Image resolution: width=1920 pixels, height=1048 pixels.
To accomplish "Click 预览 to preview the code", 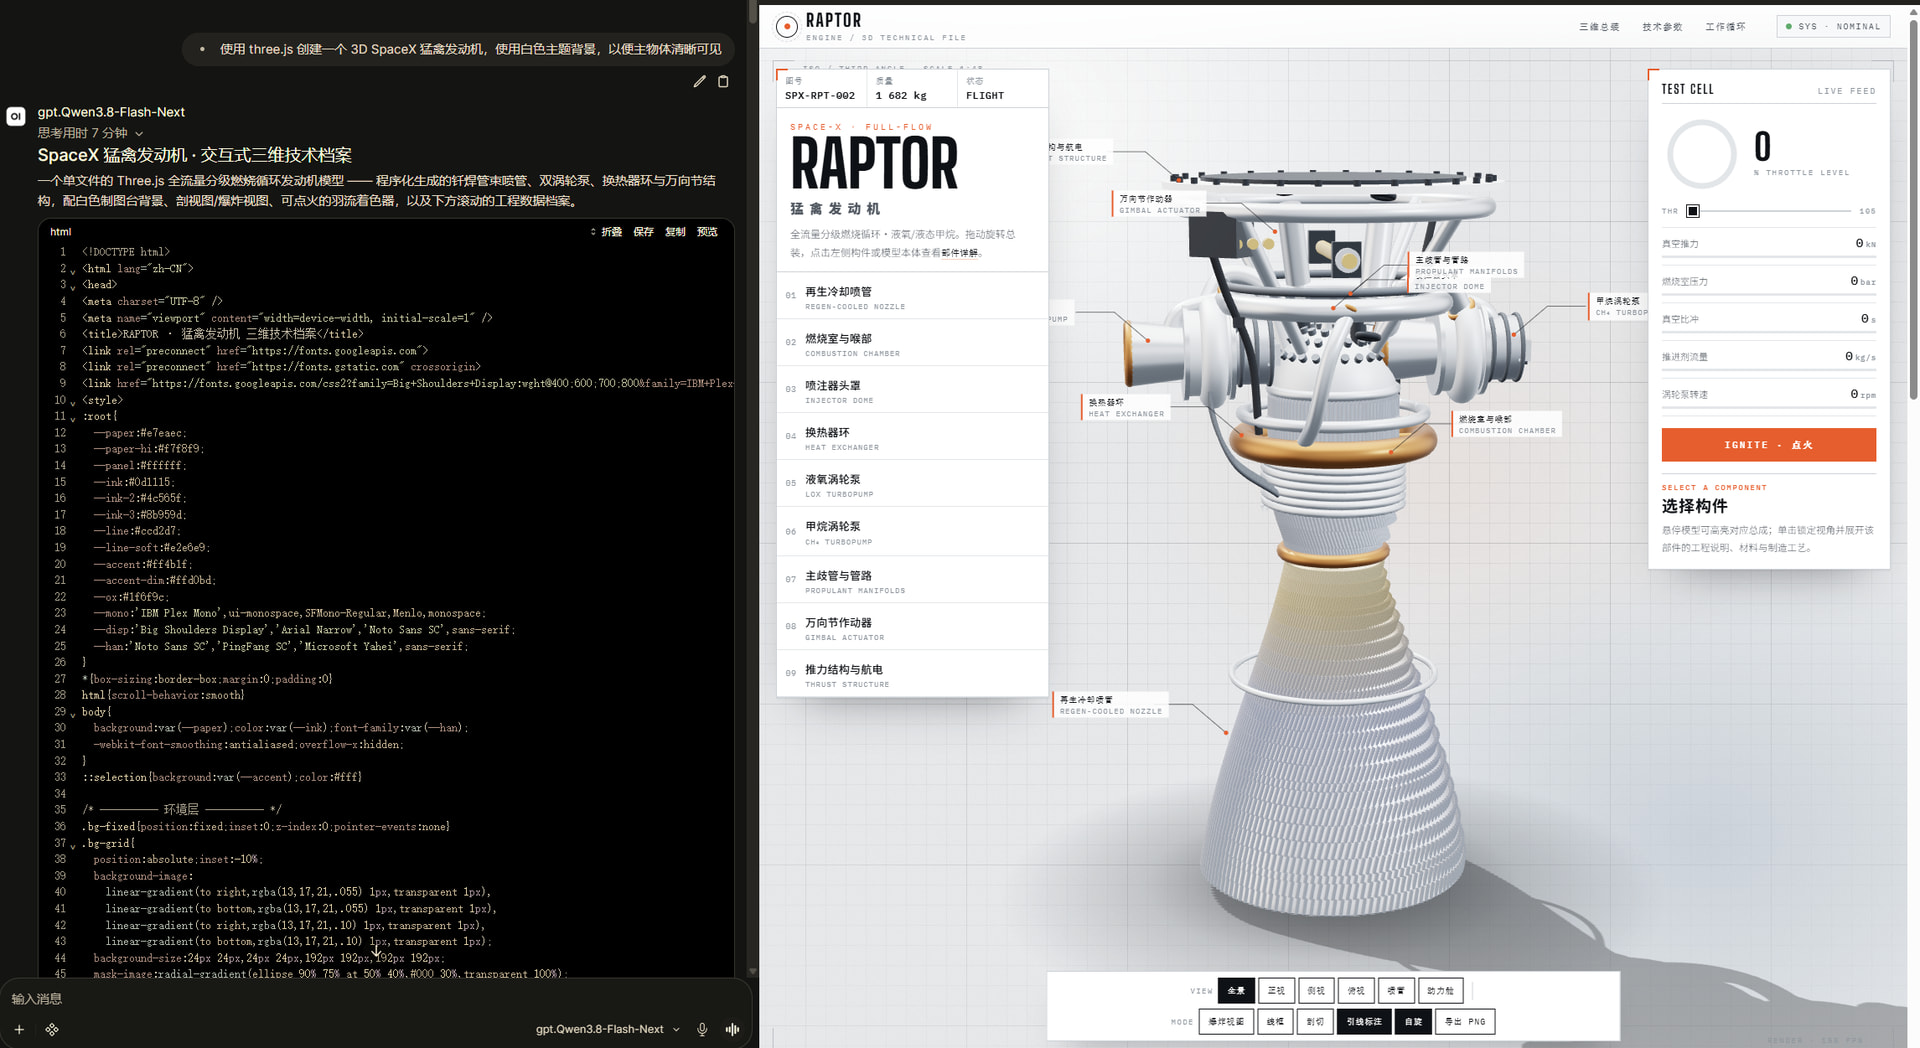I will click(707, 232).
